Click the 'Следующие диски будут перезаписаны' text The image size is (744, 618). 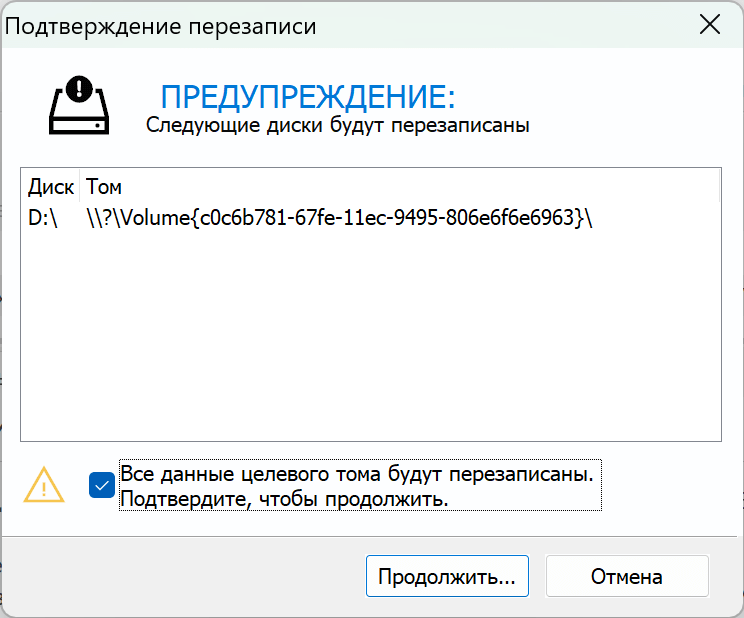tap(337, 126)
